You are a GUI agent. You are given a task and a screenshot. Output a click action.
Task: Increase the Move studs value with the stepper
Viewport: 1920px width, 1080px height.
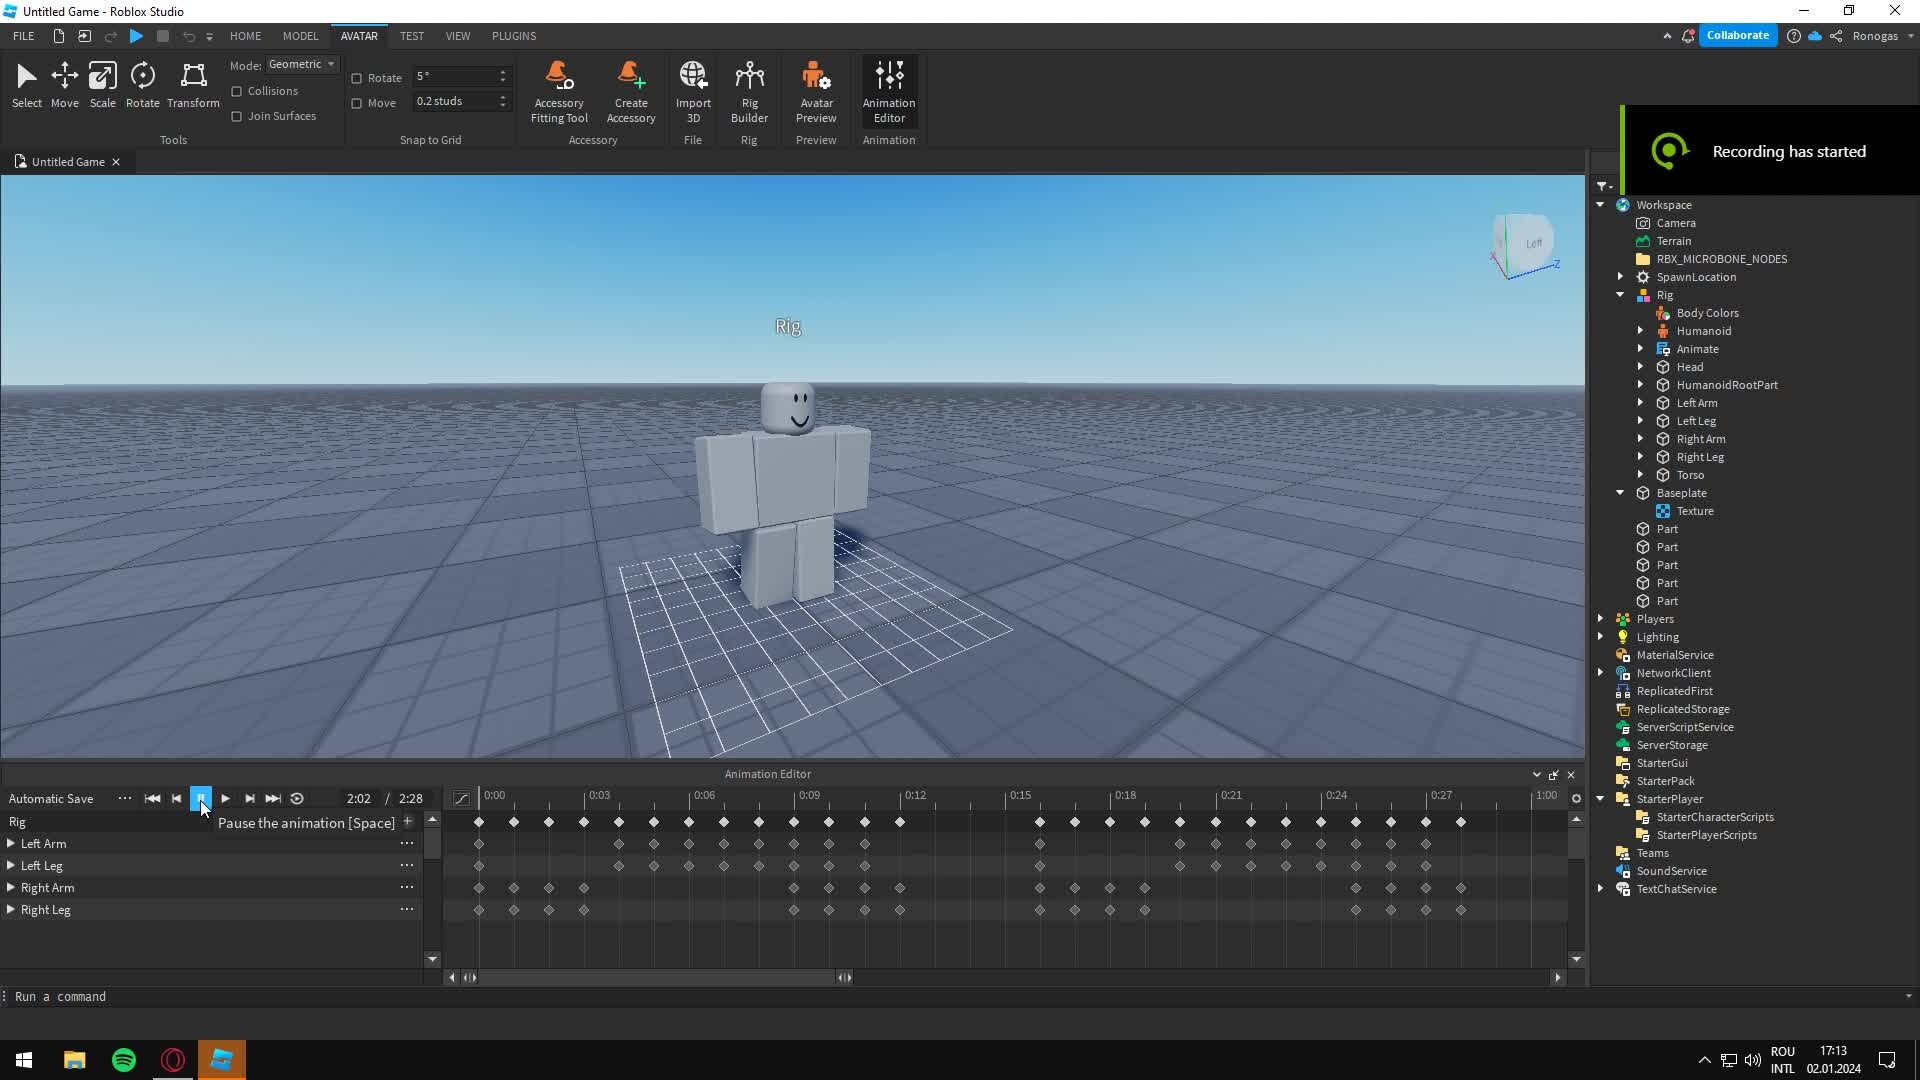pyautogui.click(x=503, y=97)
